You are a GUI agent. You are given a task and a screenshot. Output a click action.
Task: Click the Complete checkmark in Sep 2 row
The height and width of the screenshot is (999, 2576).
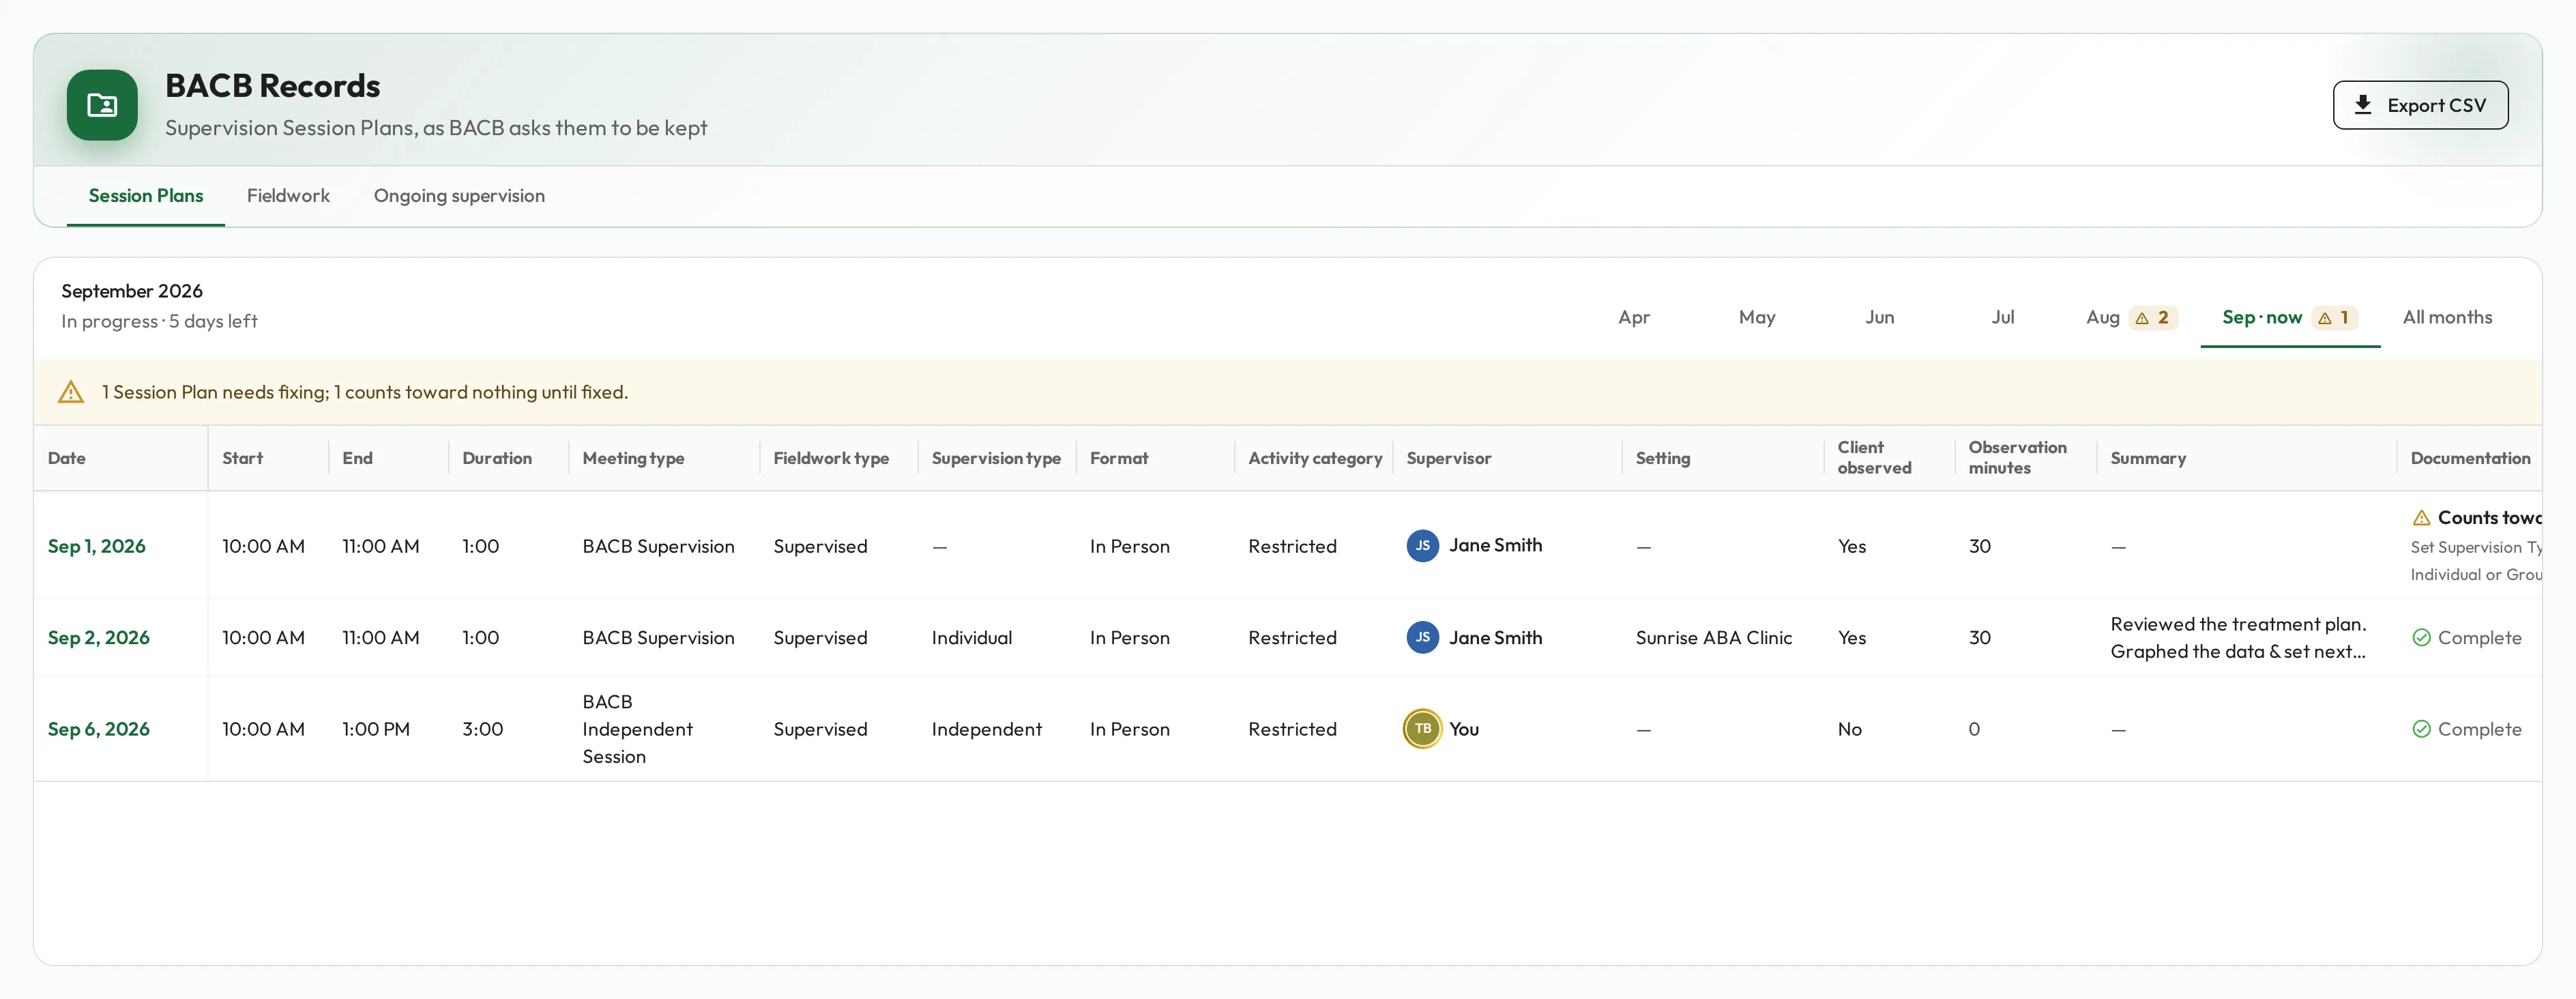(x=2421, y=638)
